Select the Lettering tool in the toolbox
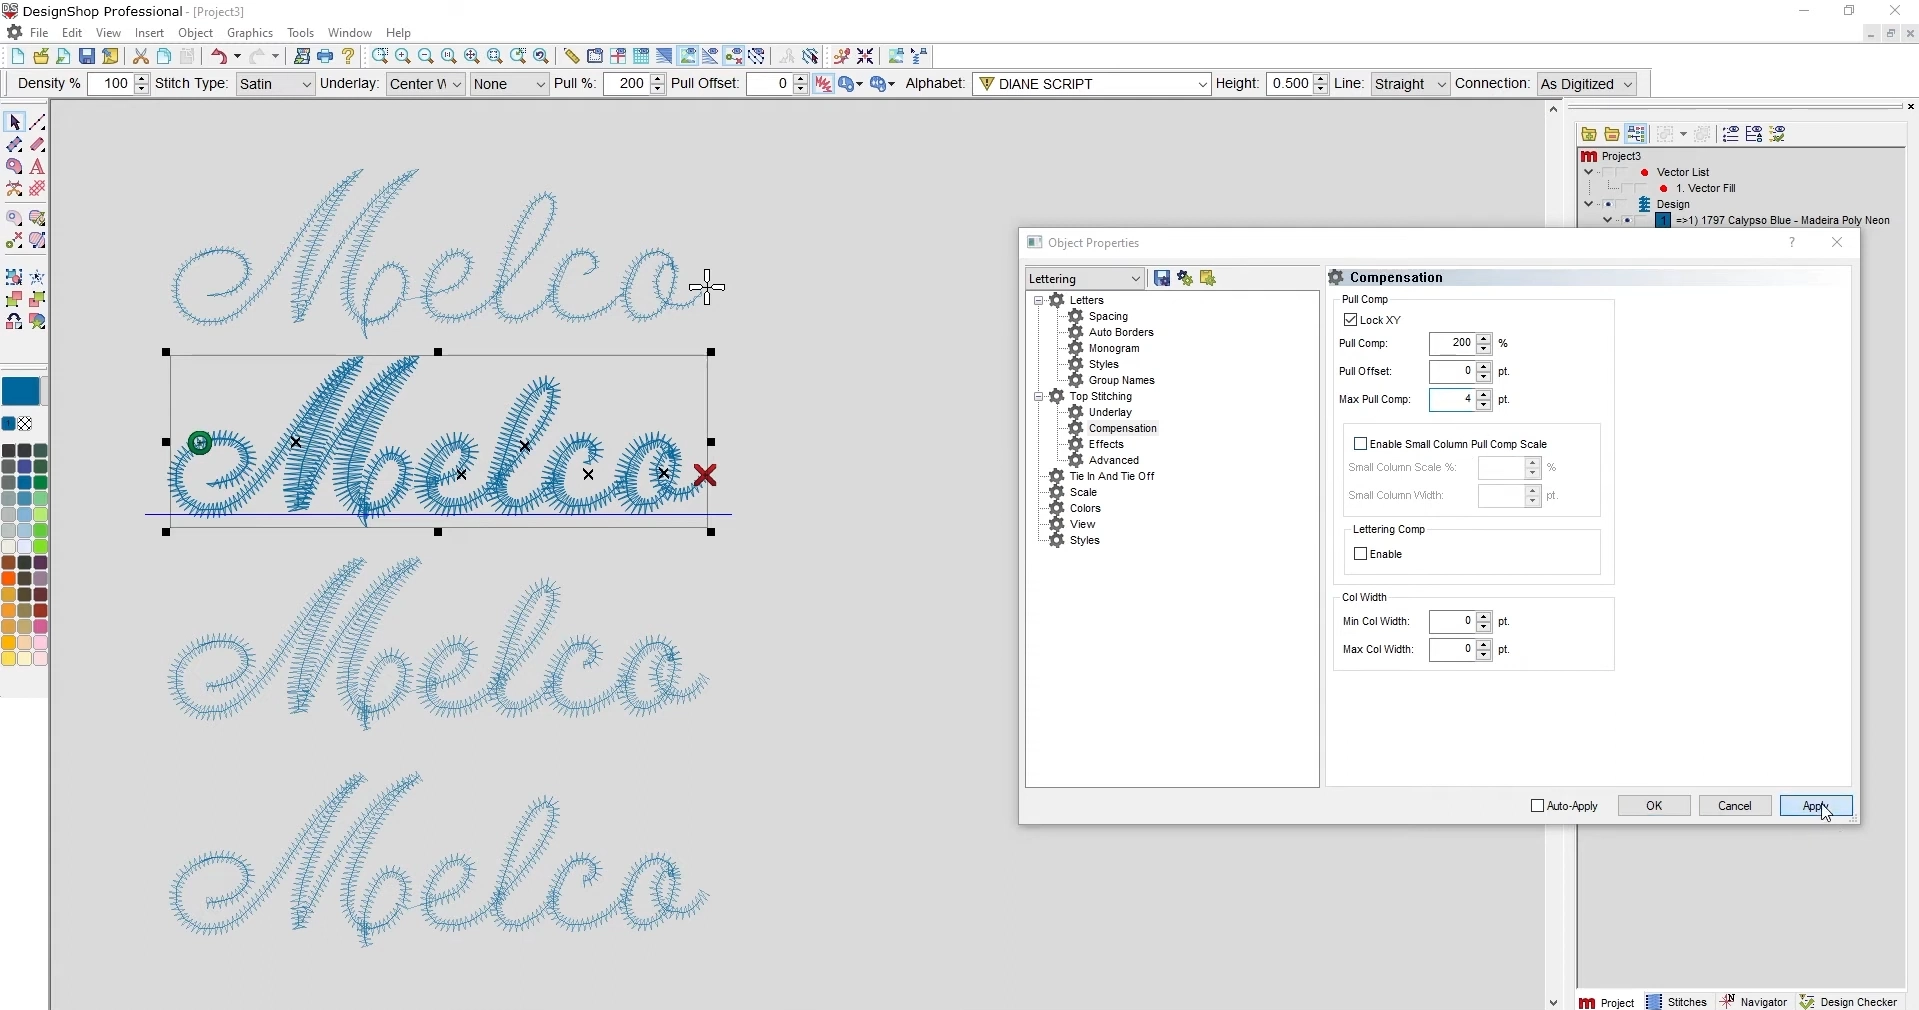 point(37,167)
